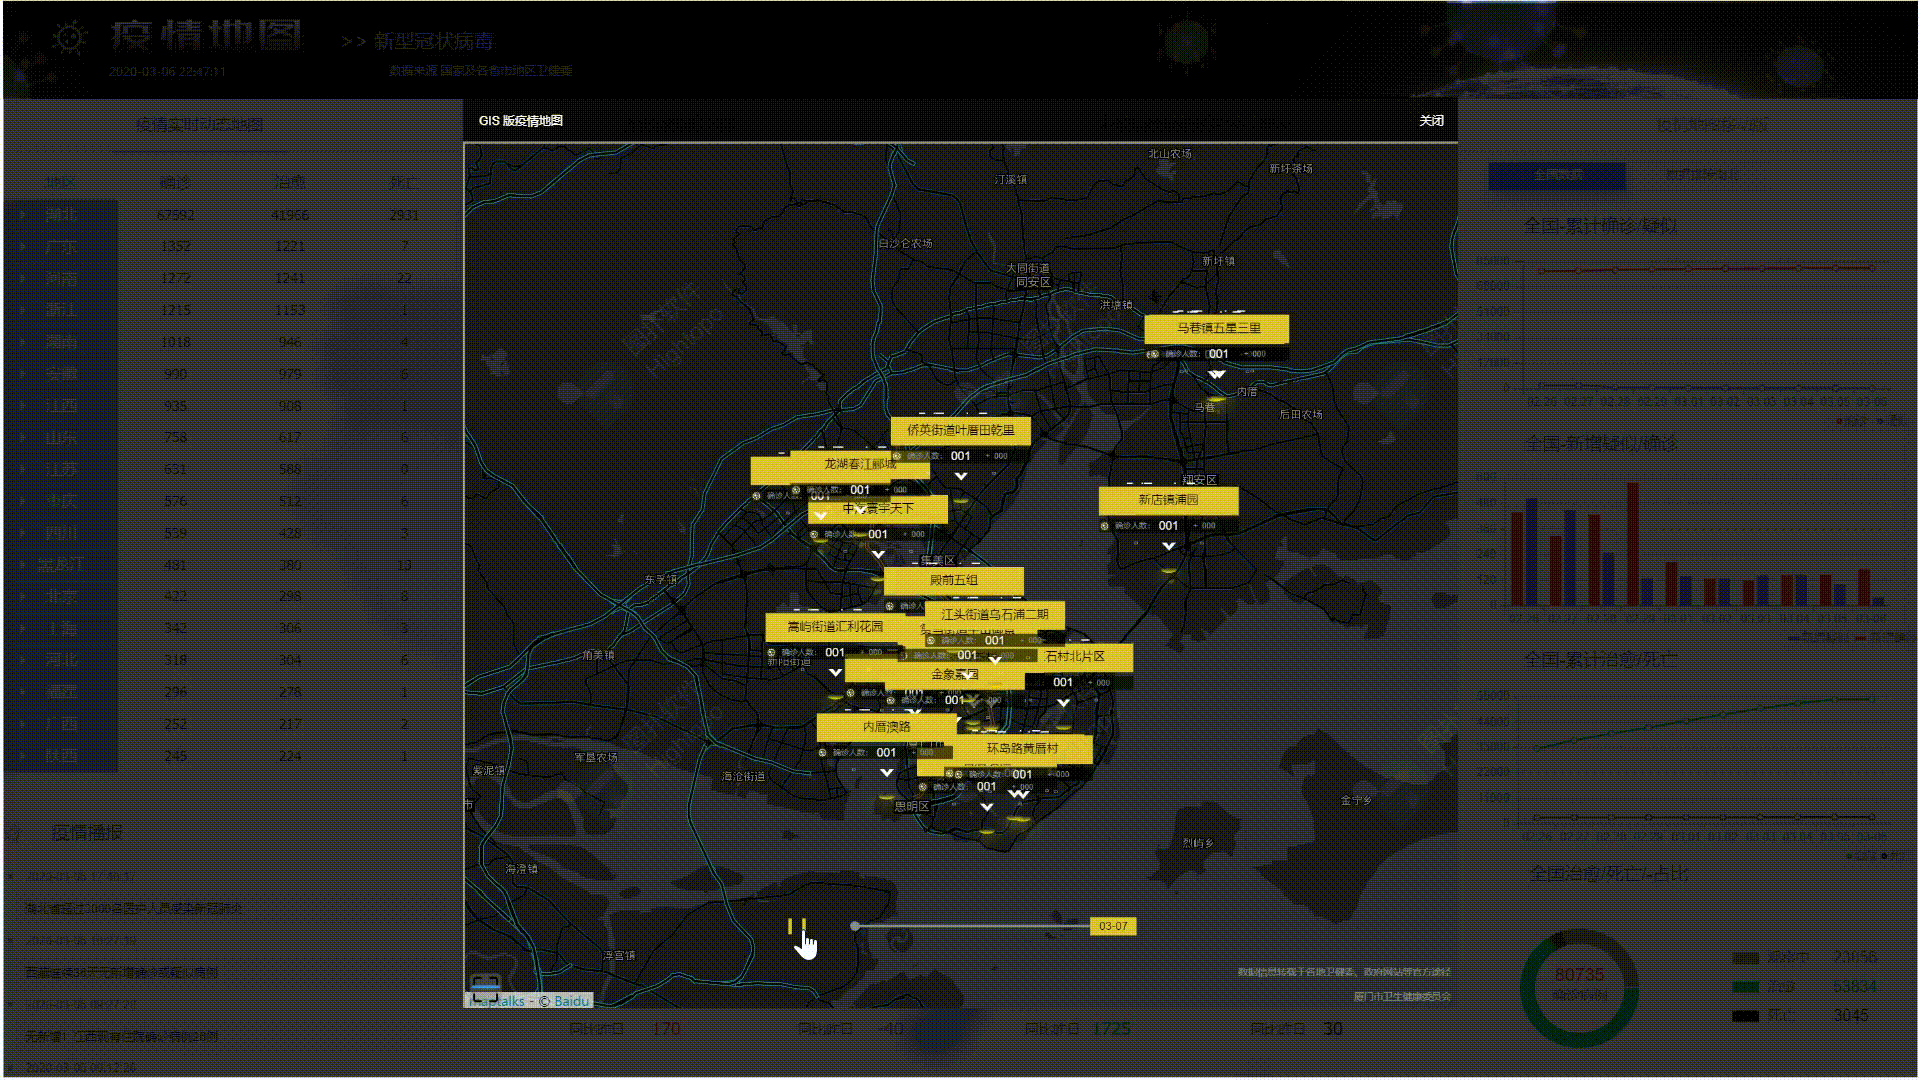
Task: Open the Baidu attribution link
Action: [572, 1001]
